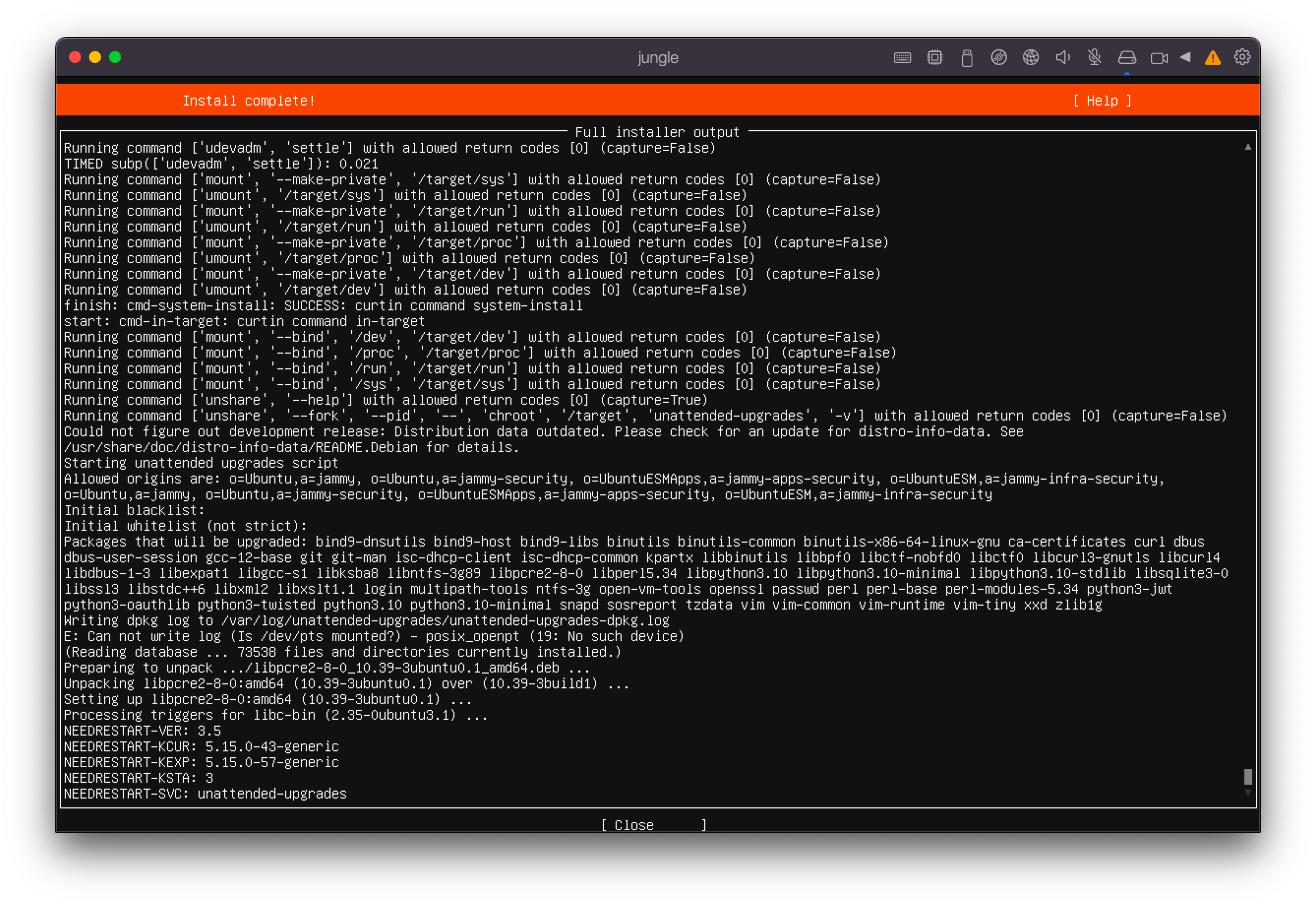1316x906 pixels.
Task: Click the orange warning triangle icon
Action: [x=1212, y=58]
